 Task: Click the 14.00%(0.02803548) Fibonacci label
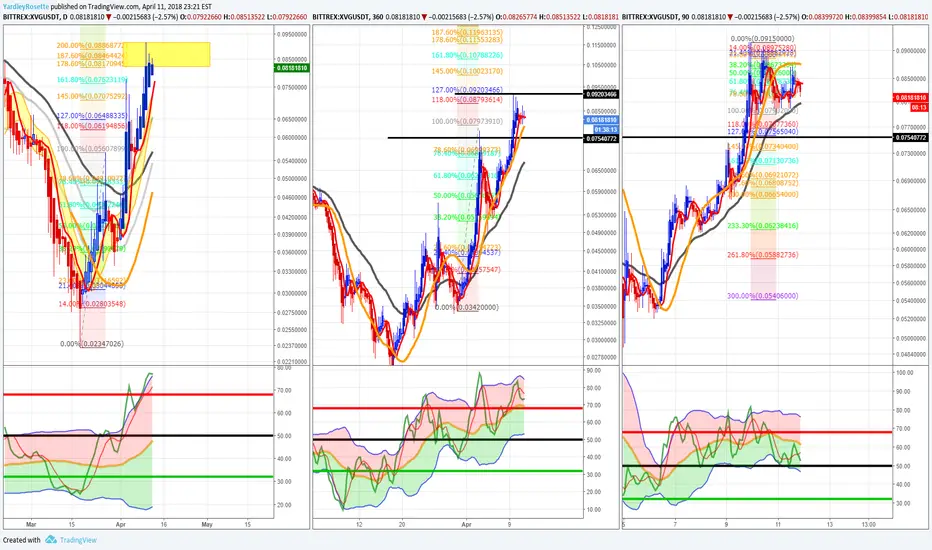[x=92, y=304]
